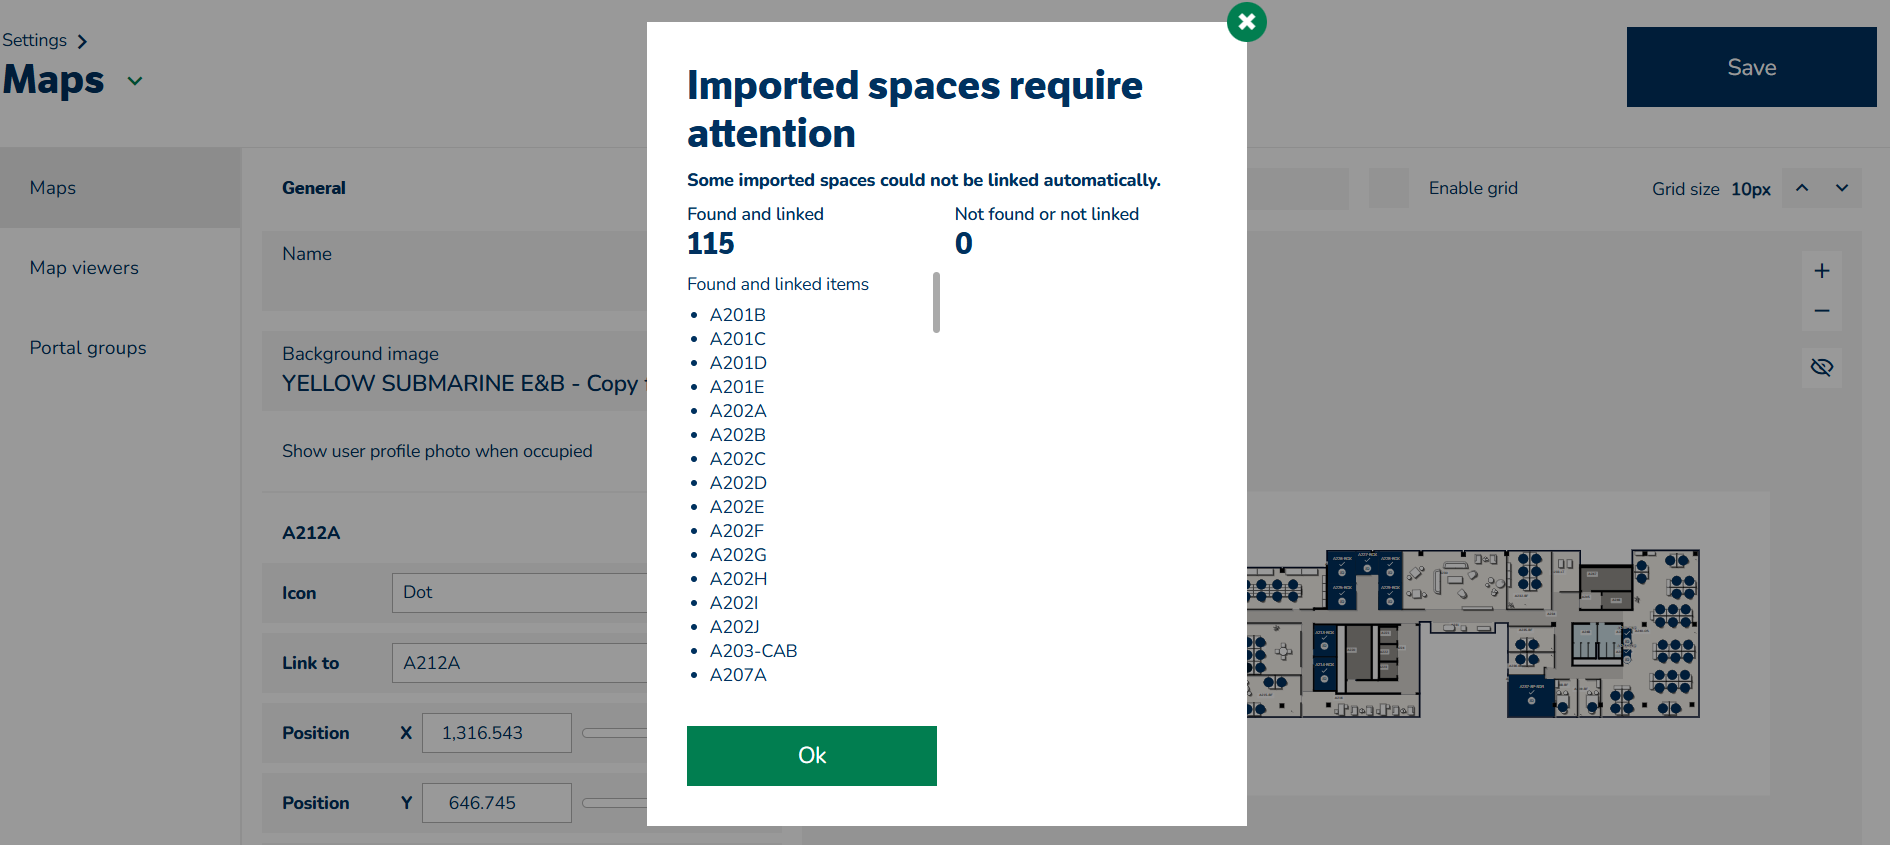The height and width of the screenshot is (845, 1890).
Task: Enable grid checkbox
Action: tap(1389, 188)
